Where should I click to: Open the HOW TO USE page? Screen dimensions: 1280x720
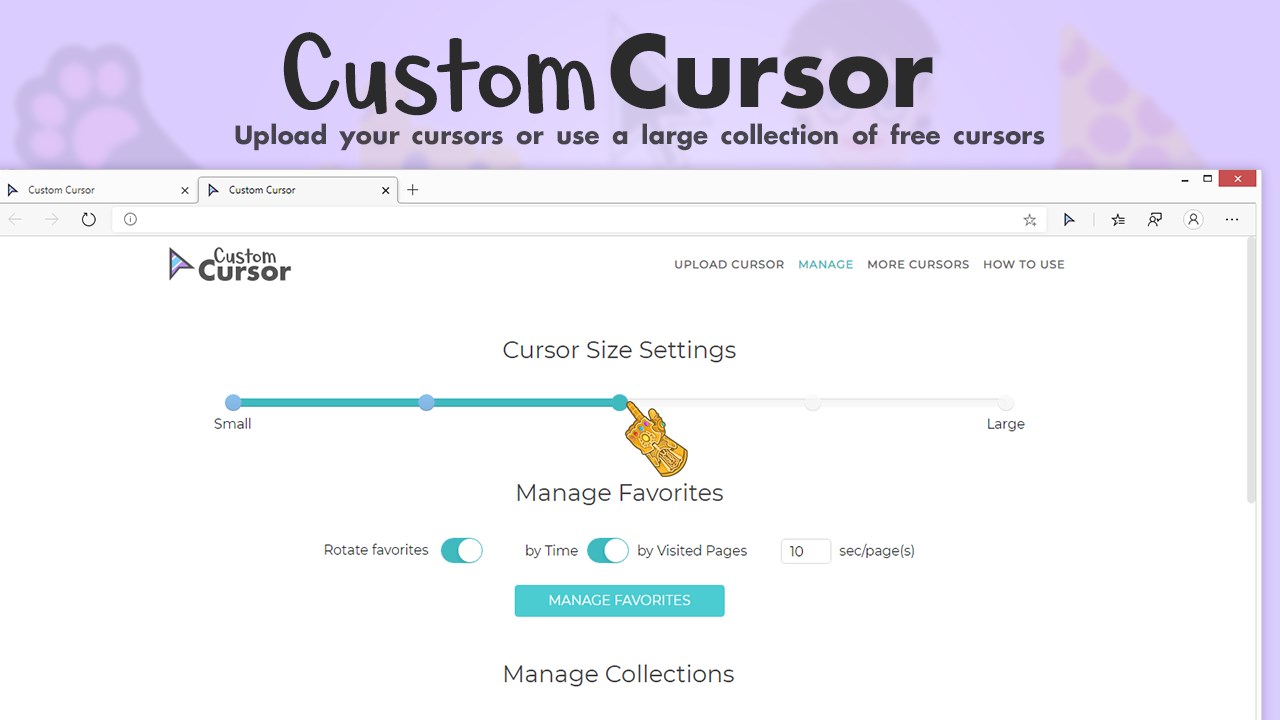1024,265
